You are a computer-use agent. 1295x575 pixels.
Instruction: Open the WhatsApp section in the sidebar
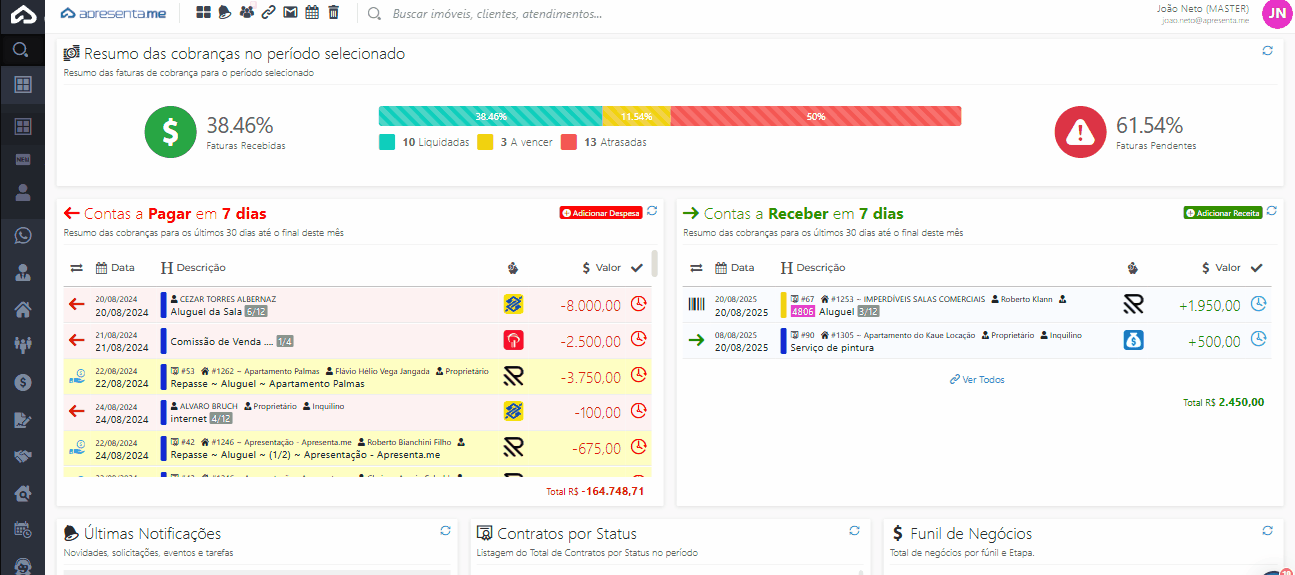click(x=22, y=236)
